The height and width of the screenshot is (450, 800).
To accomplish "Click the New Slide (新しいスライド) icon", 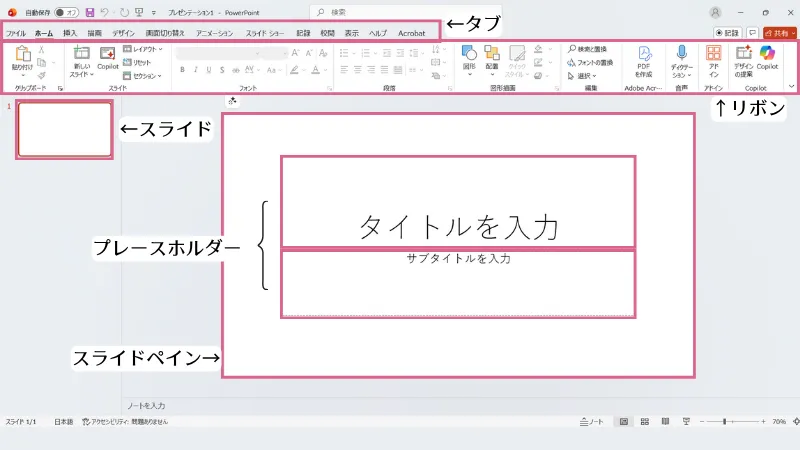I will 81,54.
